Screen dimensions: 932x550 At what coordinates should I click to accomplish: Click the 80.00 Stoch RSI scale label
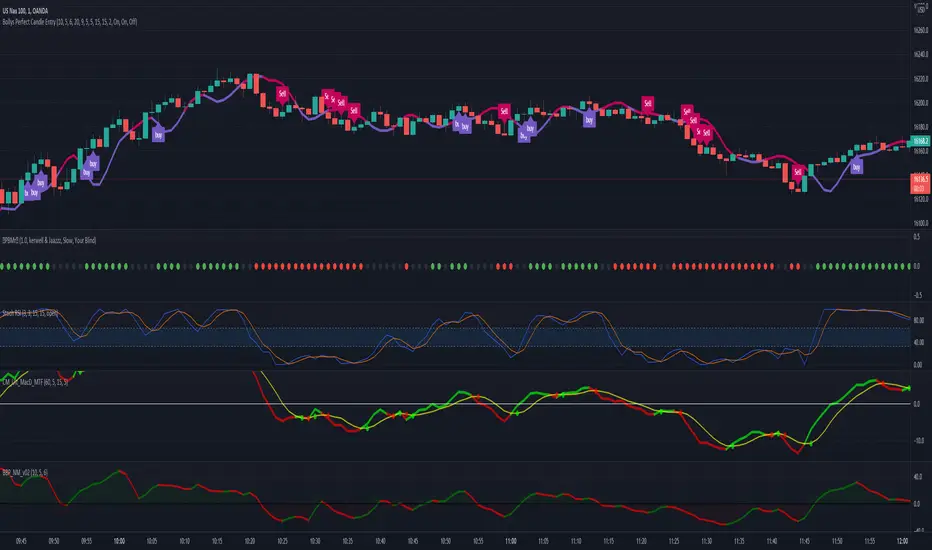pos(919,320)
